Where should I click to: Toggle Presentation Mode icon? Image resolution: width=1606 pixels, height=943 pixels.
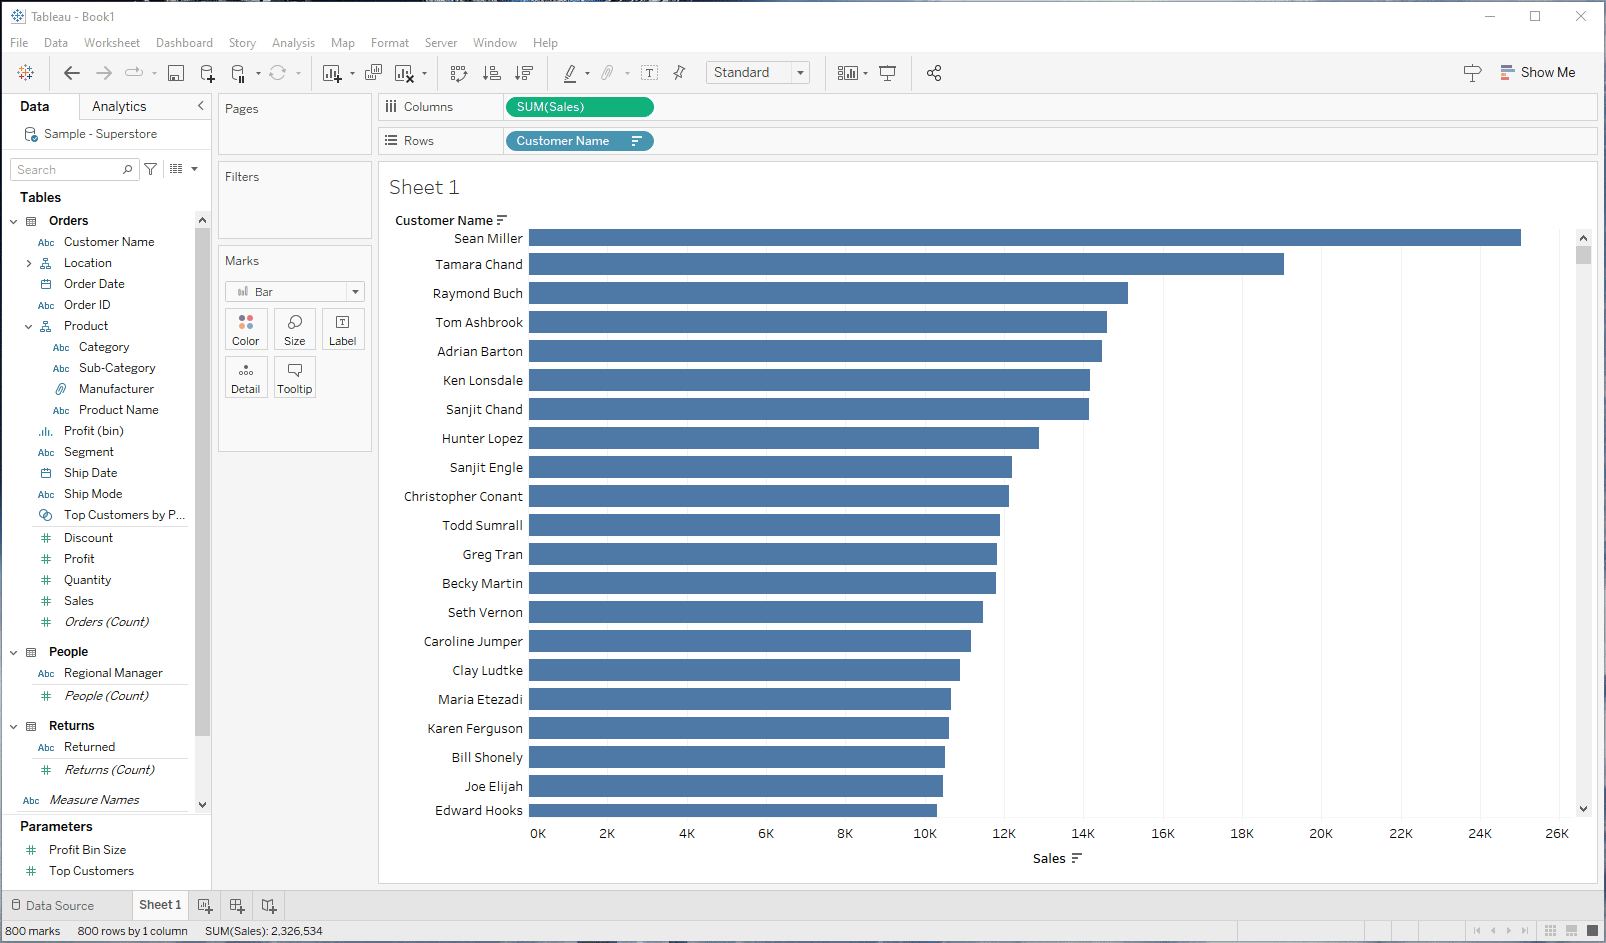887,73
